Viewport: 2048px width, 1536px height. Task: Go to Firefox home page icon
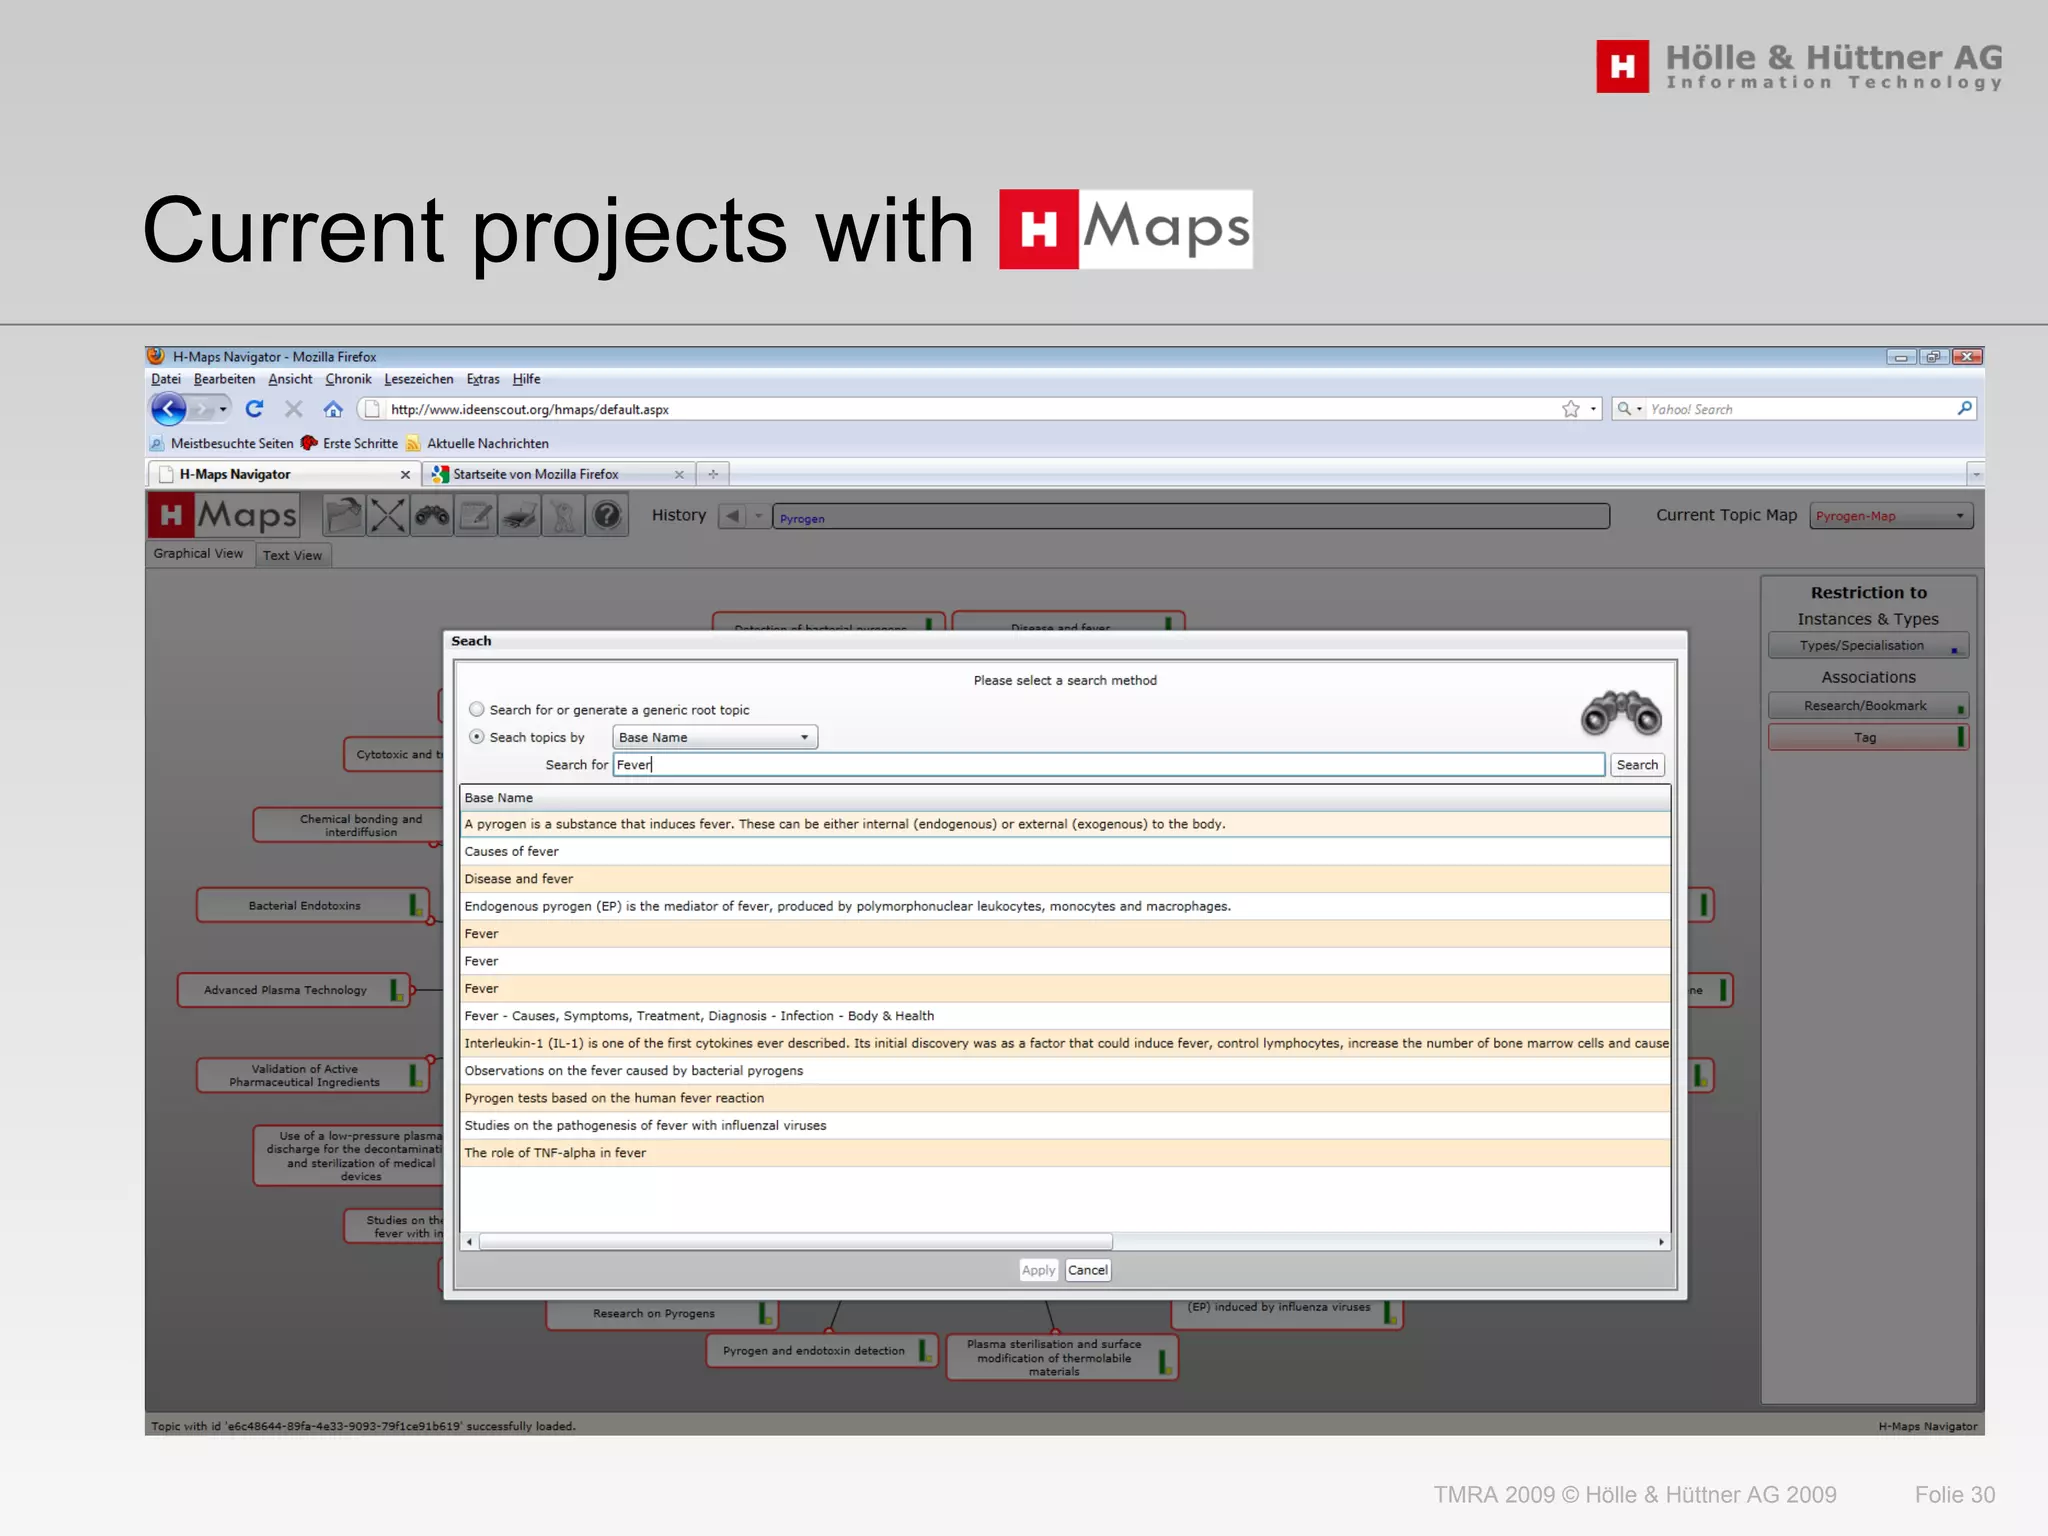[333, 409]
